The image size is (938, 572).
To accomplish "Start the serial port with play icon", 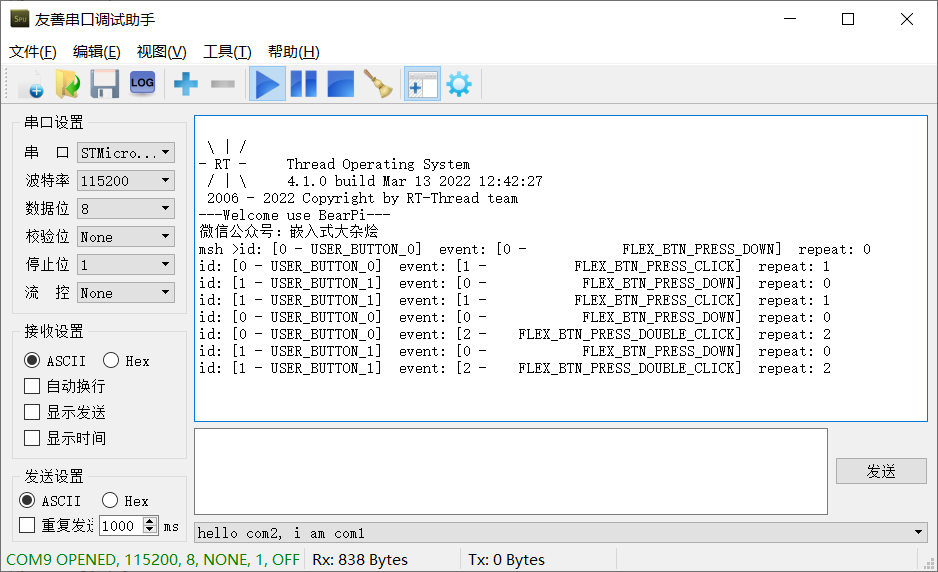I will tap(267, 84).
